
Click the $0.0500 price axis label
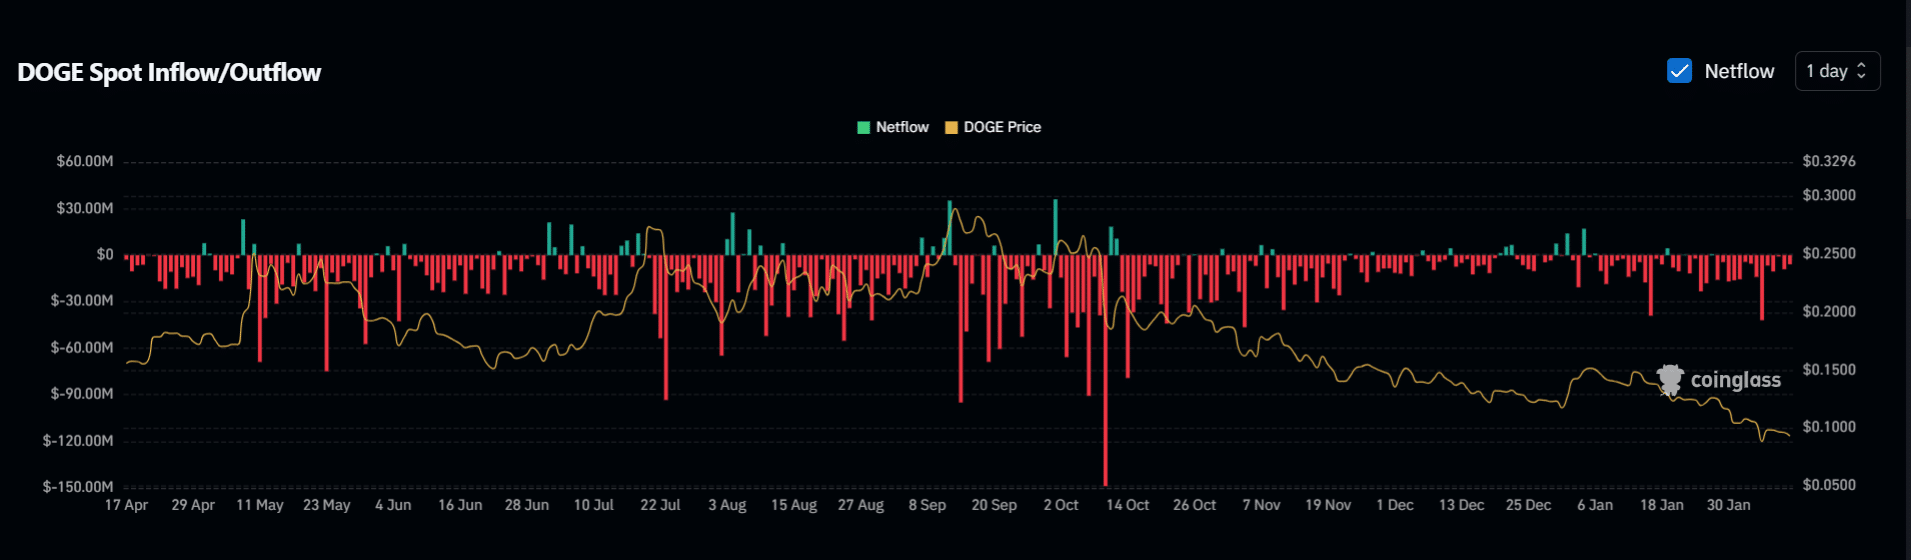click(x=1829, y=484)
